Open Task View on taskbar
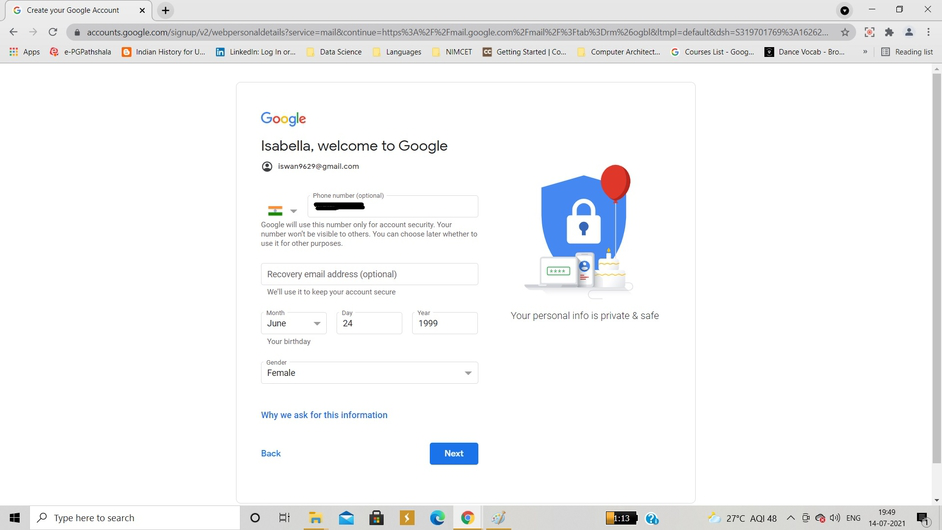Viewport: 942px width, 530px height. (285, 517)
